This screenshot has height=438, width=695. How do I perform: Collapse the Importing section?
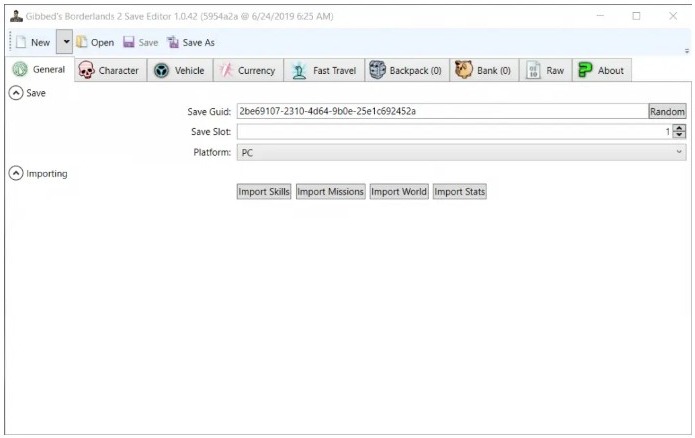[x=16, y=173]
